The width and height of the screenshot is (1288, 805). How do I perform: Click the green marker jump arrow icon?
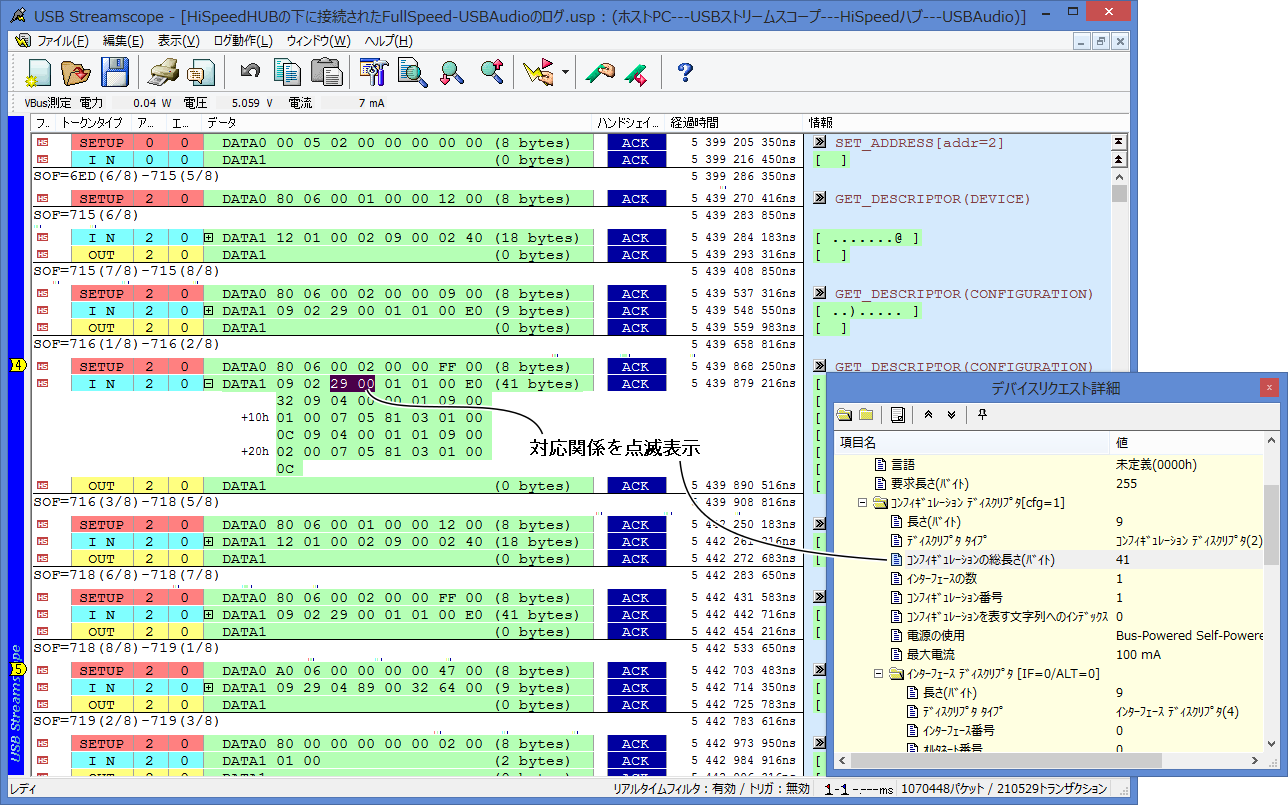pyautogui.click(x=636, y=72)
